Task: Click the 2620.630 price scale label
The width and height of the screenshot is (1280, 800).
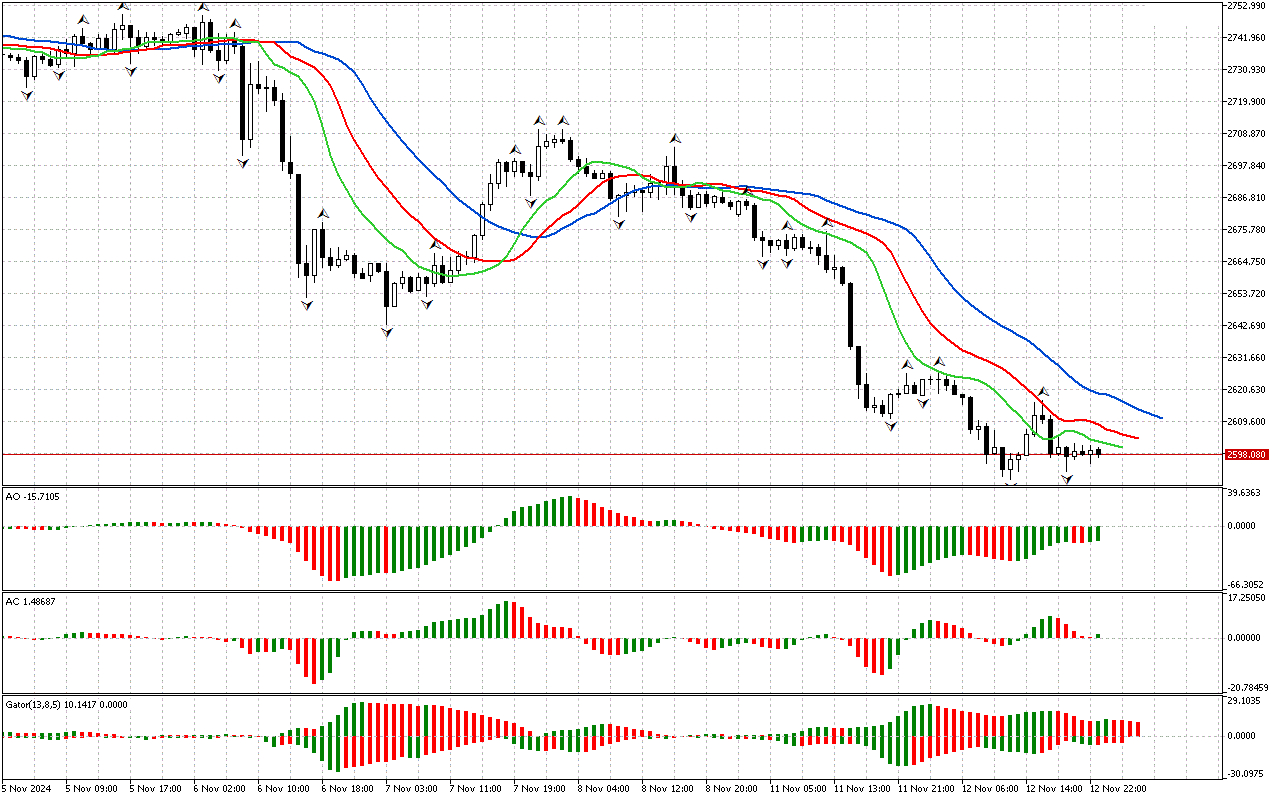Action: (1246, 390)
